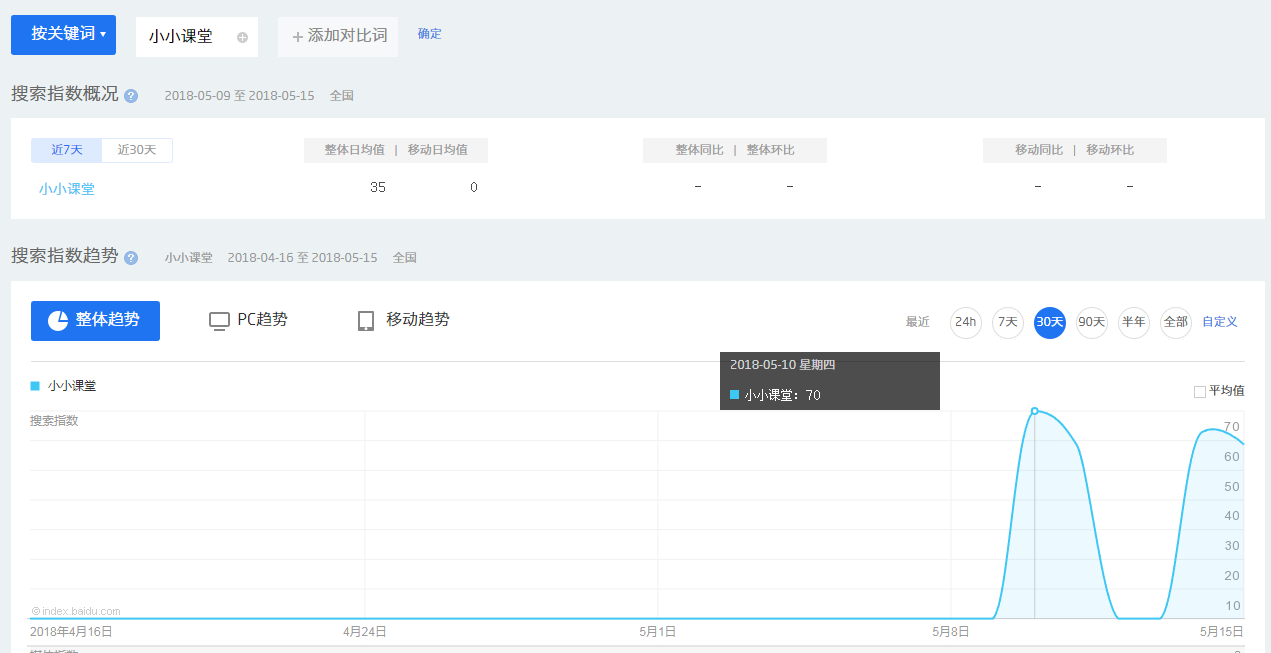Click 添加对比词 to add a comparison word
1271x653 pixels.
click(x=338, y=36)
